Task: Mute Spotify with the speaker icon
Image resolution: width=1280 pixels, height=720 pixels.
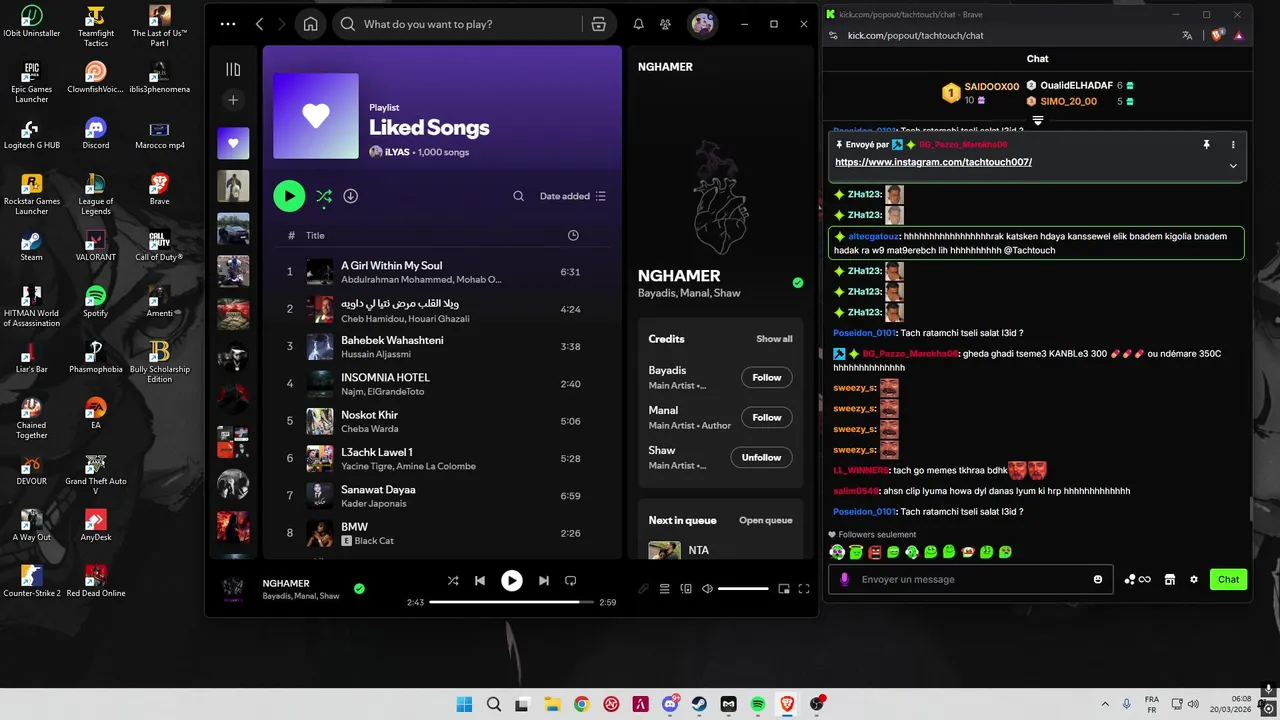Action: pos(707,589)
